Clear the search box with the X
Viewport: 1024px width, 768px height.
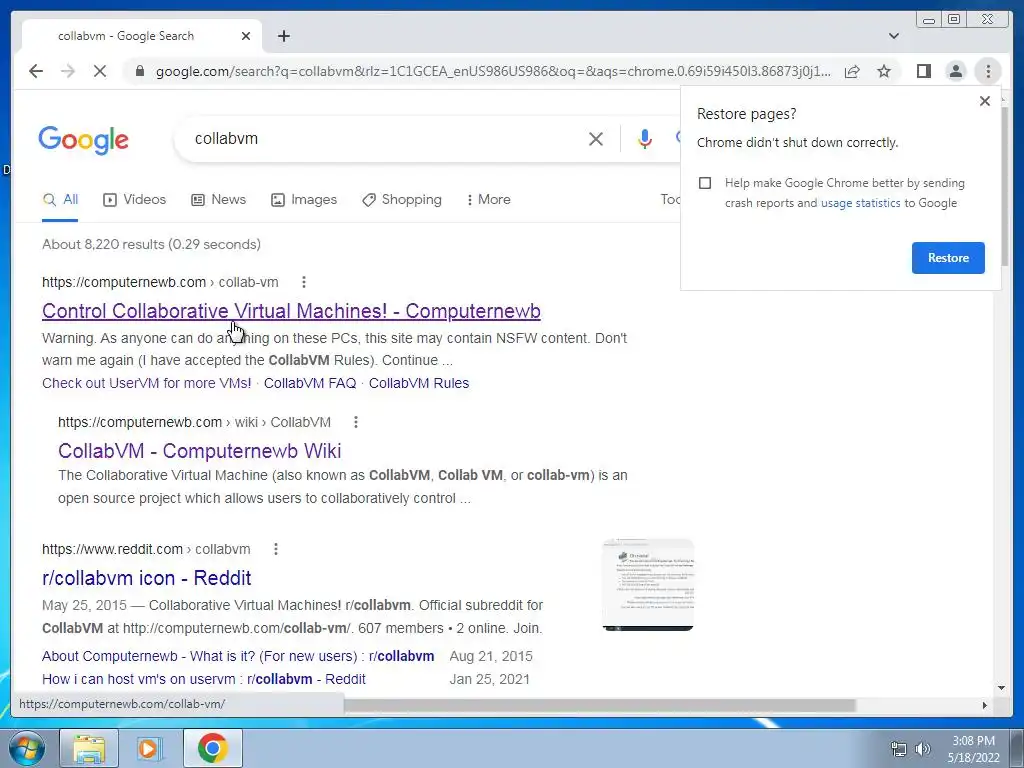pyautogui.click(x=596, y=138)
